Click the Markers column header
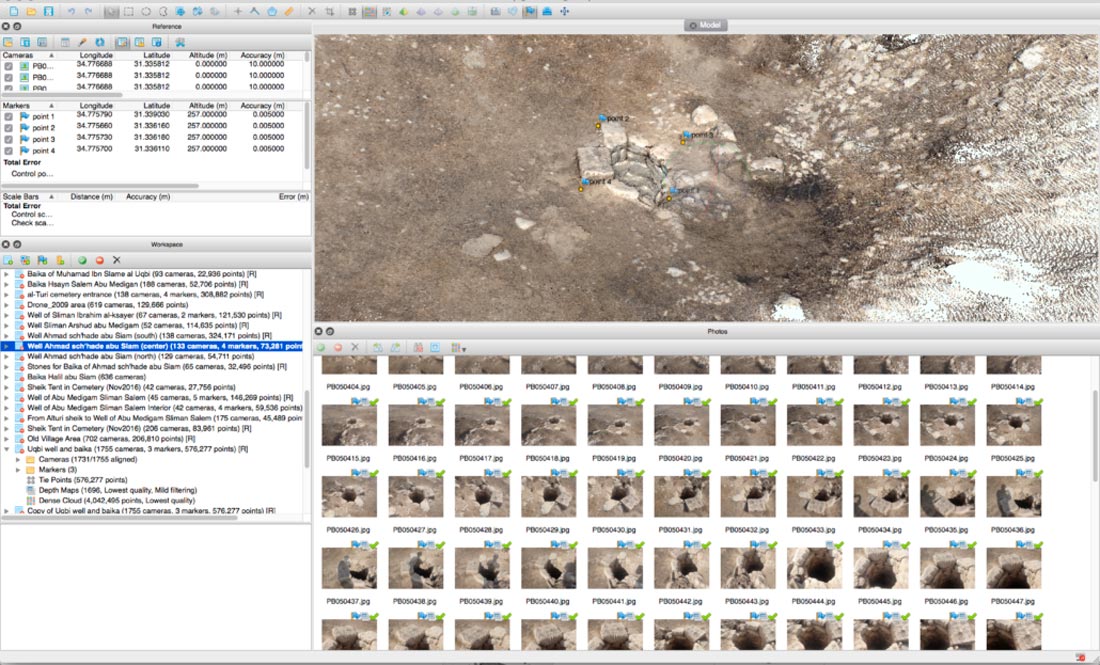 (17, 105)
